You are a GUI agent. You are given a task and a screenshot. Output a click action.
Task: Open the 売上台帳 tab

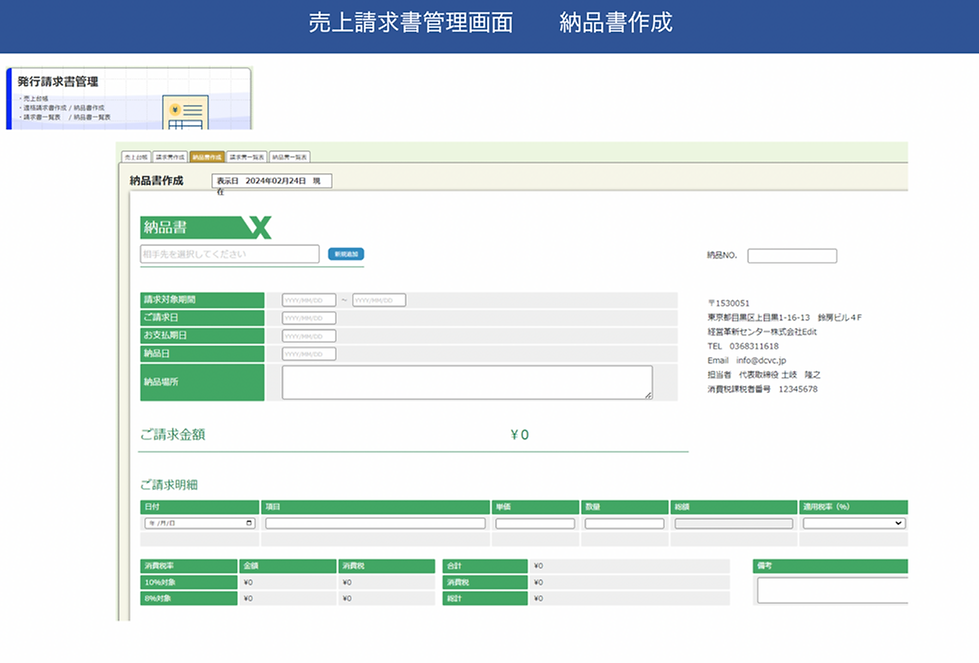[x=136, y=157]
